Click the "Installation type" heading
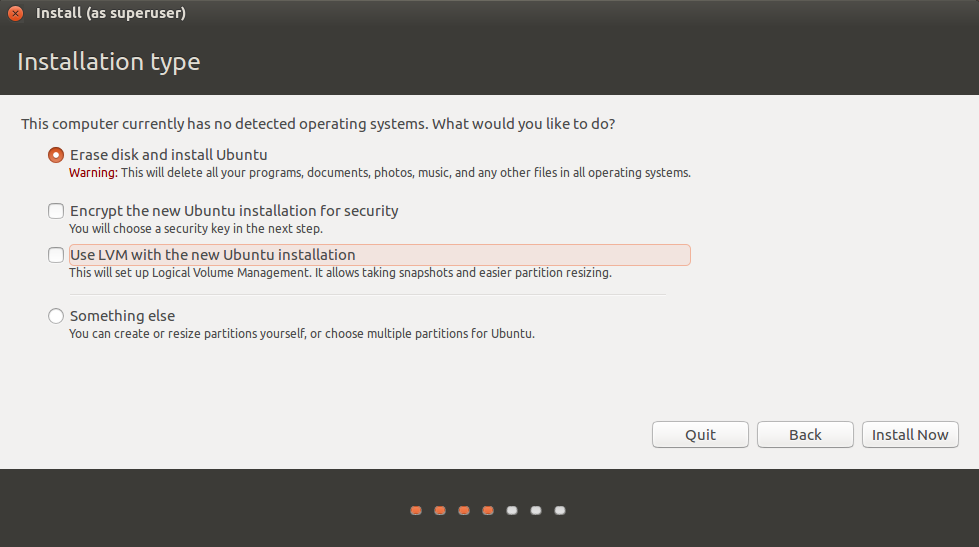Viewport: 979px width, 547px height. click(109, 62)
